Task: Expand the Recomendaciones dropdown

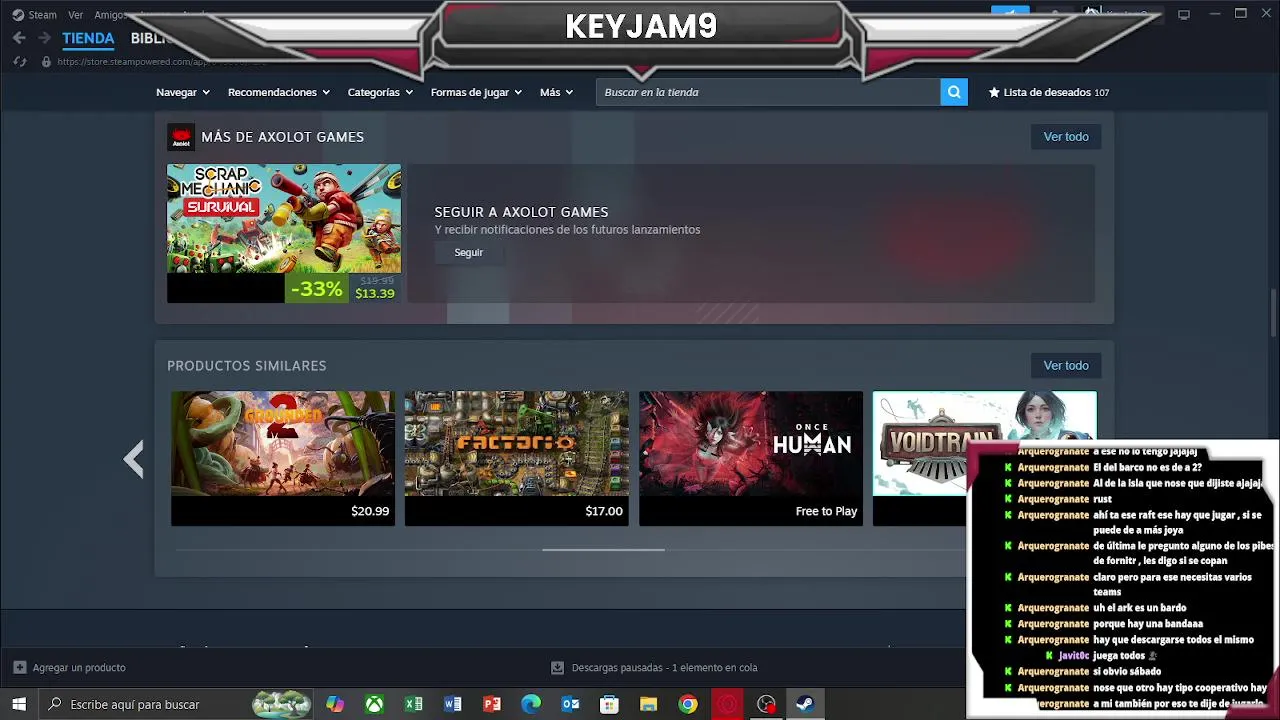Action: 279,92
